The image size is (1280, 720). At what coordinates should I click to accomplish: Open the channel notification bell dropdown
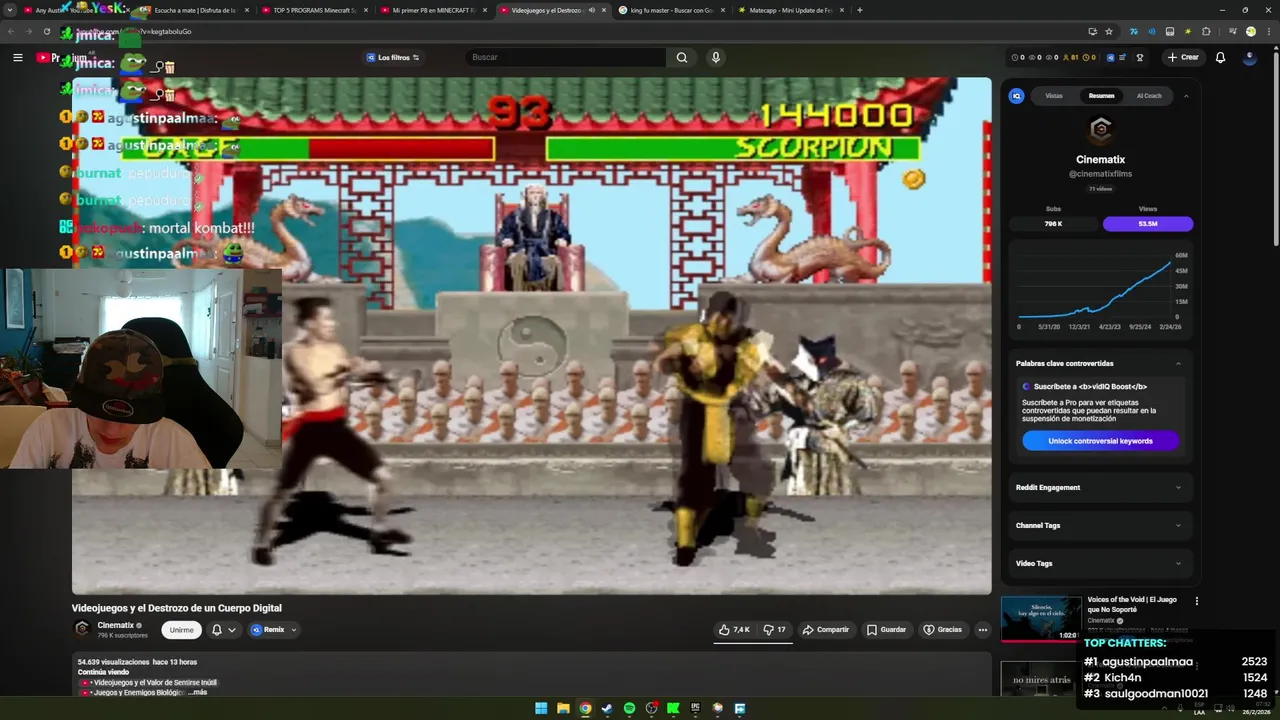(223, 630)
